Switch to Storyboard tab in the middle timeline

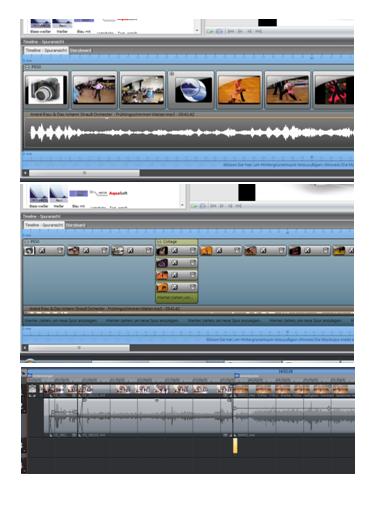(x=75, y=225)
